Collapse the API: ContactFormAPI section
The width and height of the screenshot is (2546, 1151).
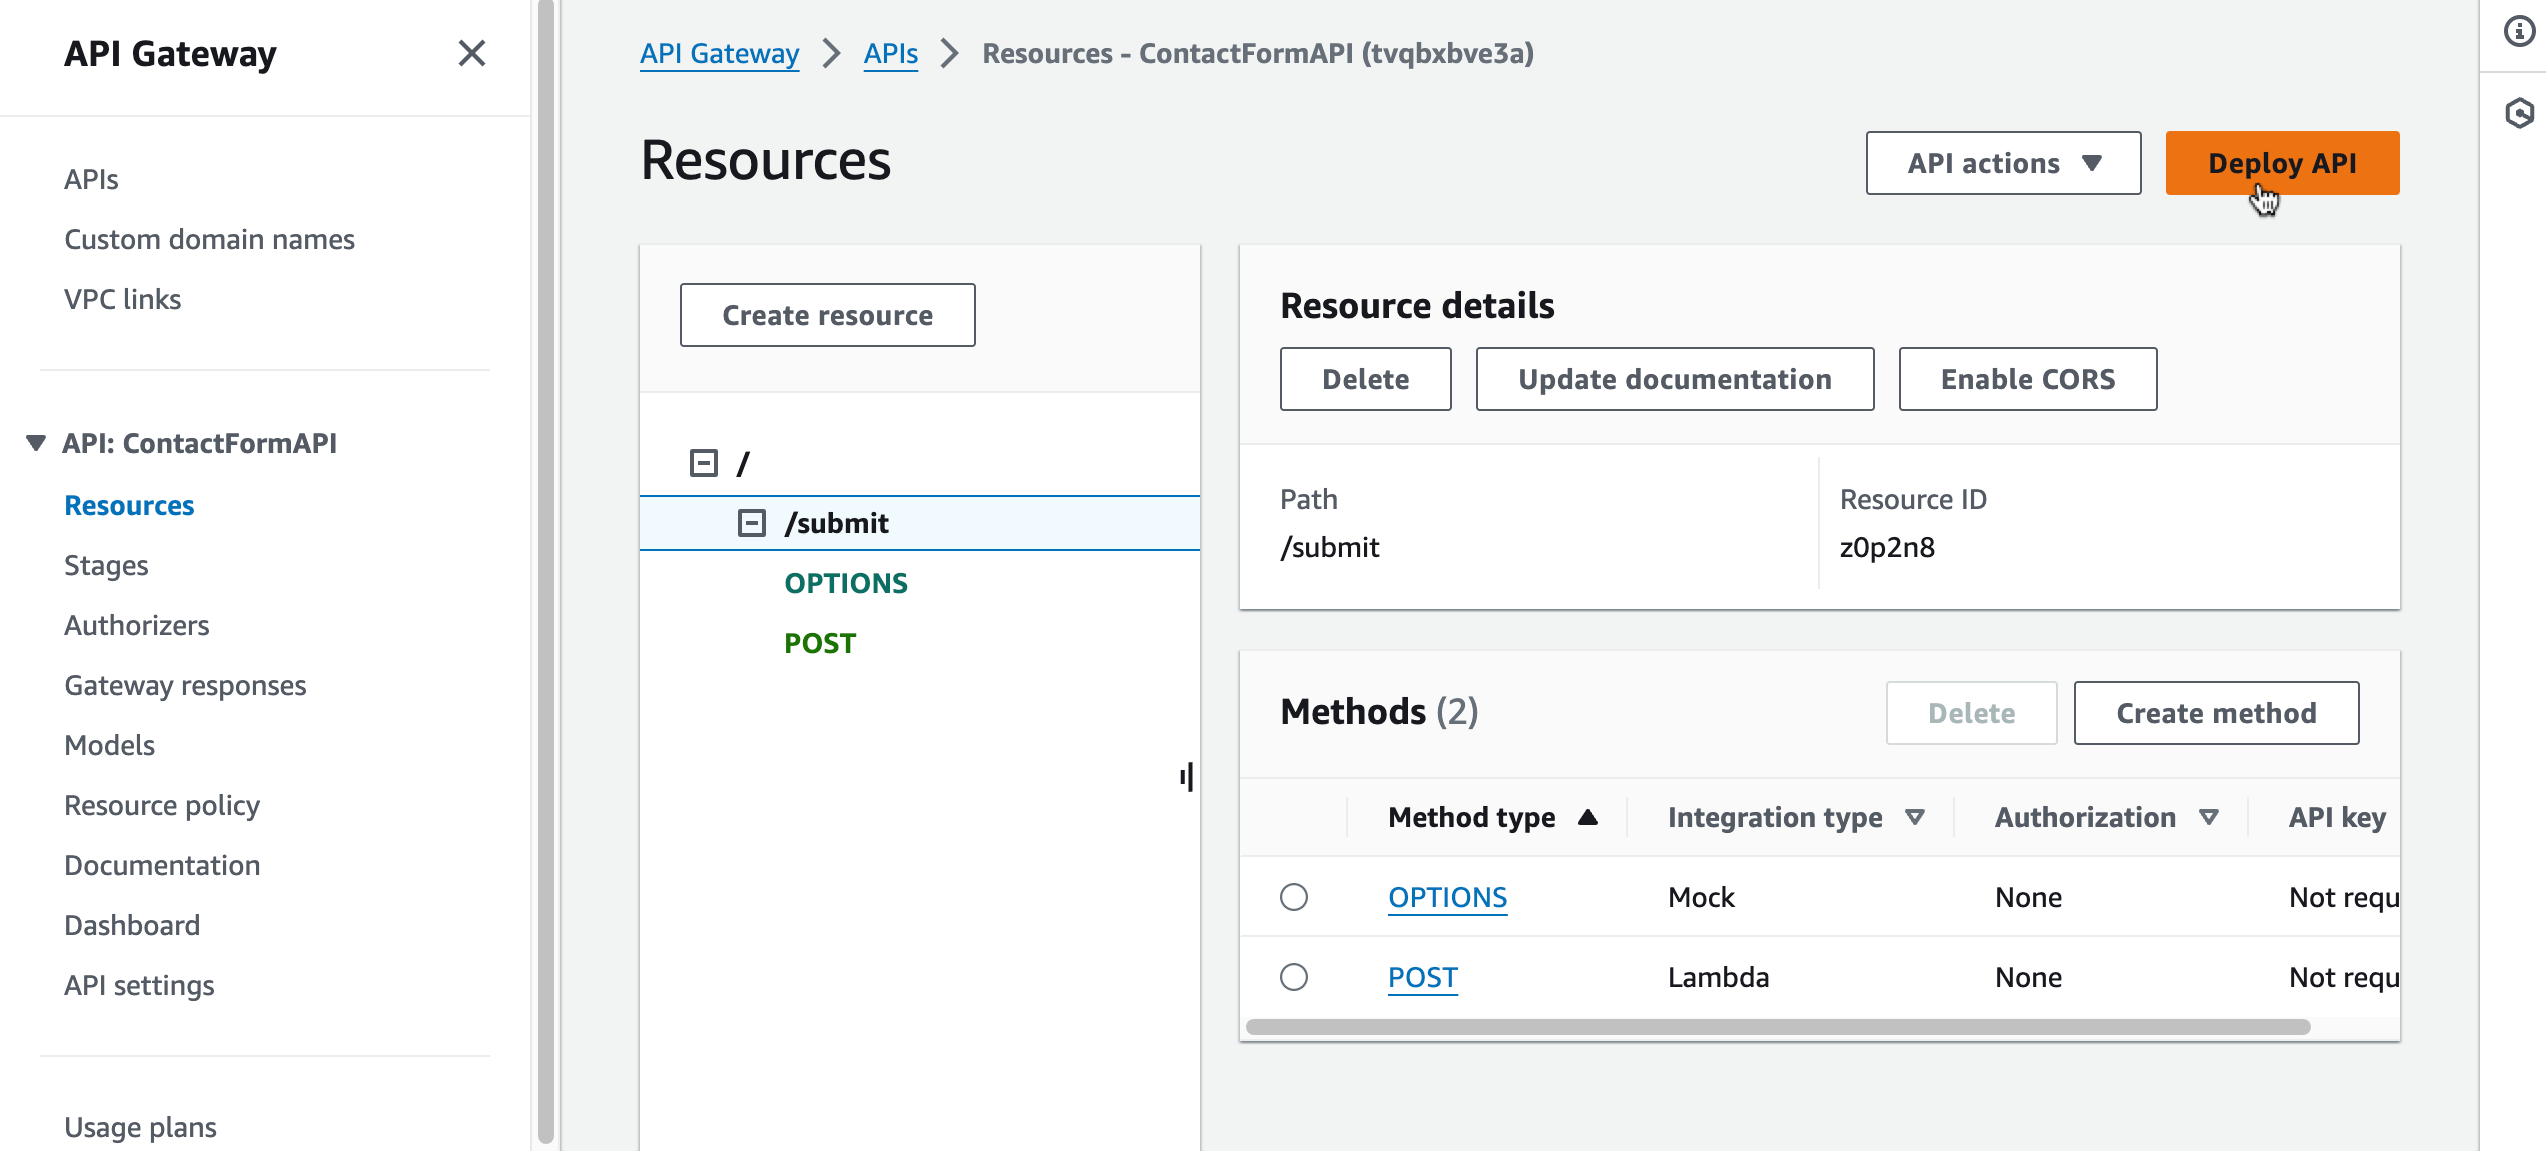click(x=36, y=443)
